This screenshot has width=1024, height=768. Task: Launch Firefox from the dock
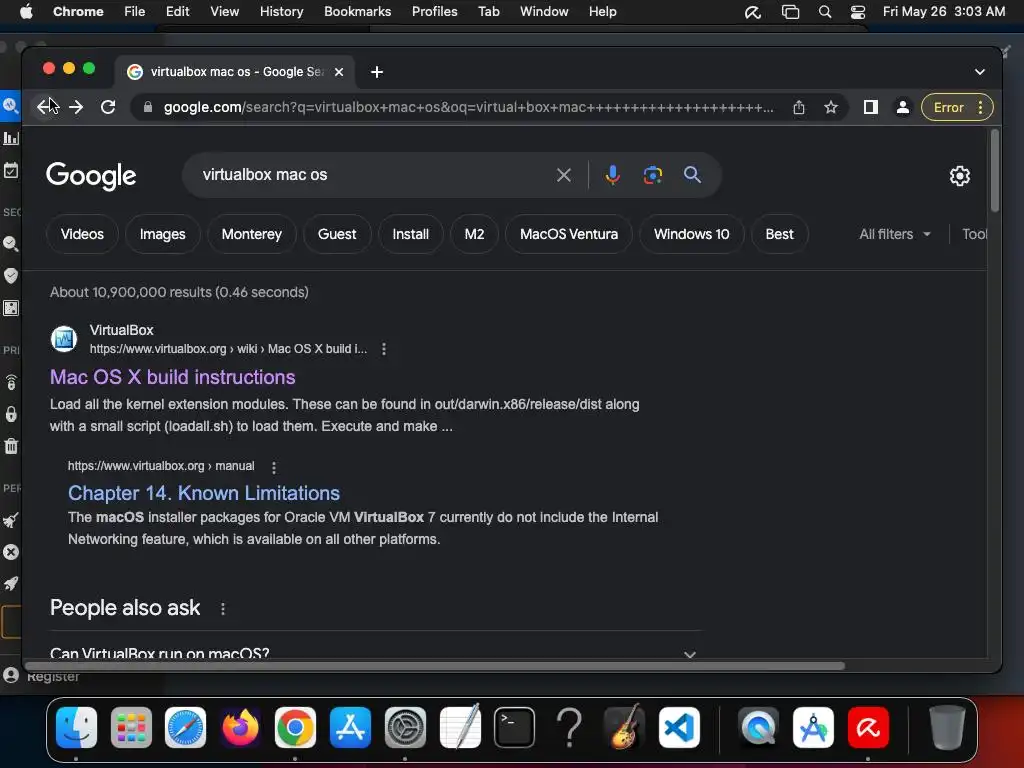[x=240, y=728]
